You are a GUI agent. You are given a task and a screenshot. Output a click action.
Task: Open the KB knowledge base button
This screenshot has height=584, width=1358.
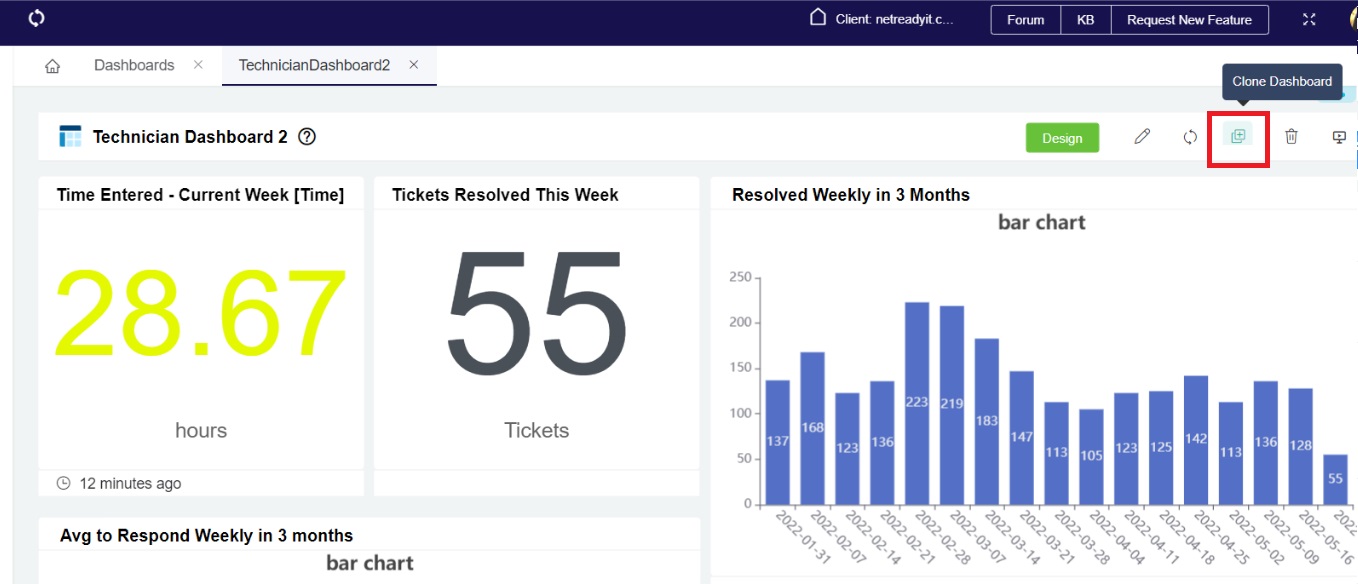(1085, 20)
